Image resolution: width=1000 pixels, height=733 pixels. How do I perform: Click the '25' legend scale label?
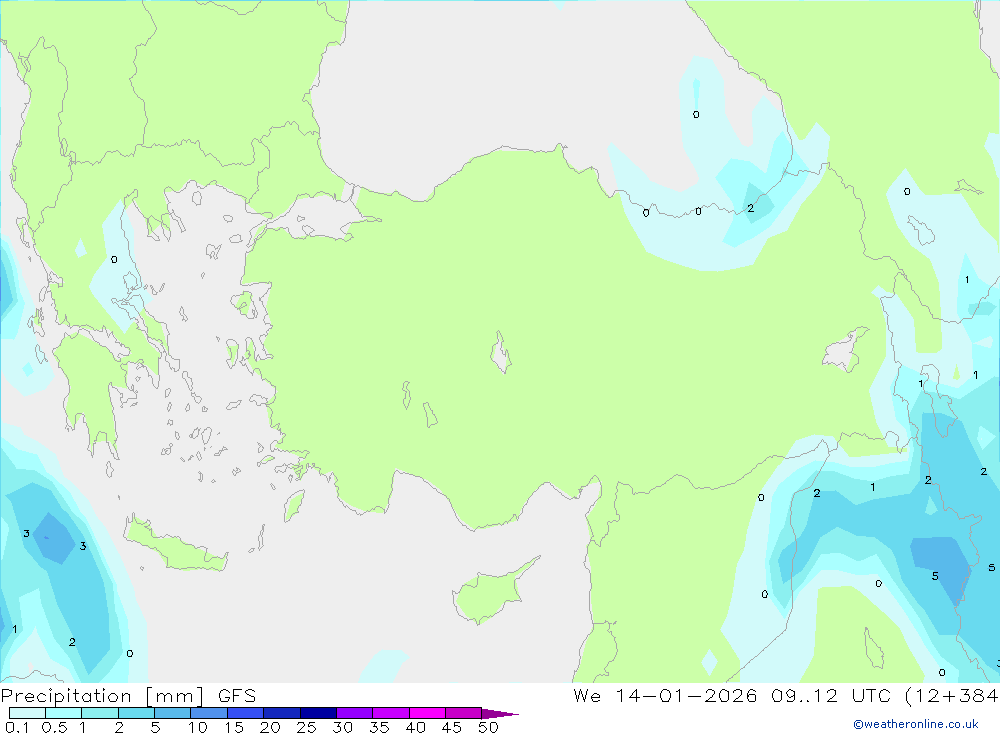(307, 727)
